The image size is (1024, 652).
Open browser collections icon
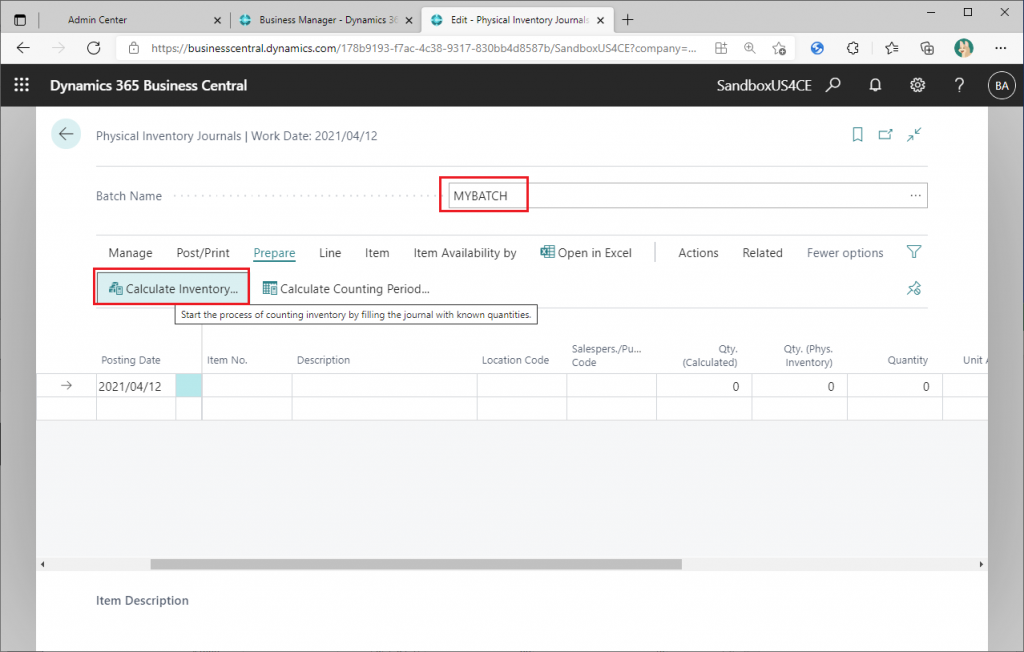pos(927,48)
